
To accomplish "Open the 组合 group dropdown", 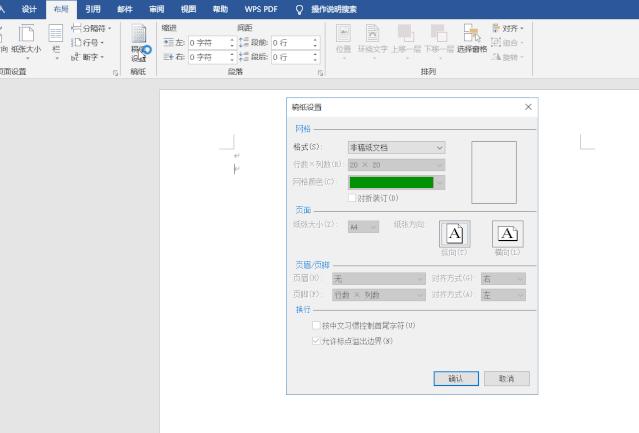I will [x=507, y=42].
